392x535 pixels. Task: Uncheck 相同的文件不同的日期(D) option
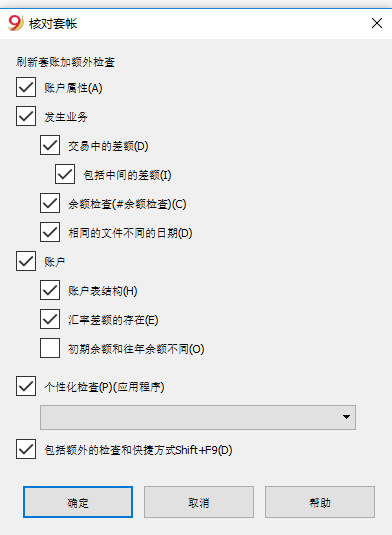[x=50, y=232]
